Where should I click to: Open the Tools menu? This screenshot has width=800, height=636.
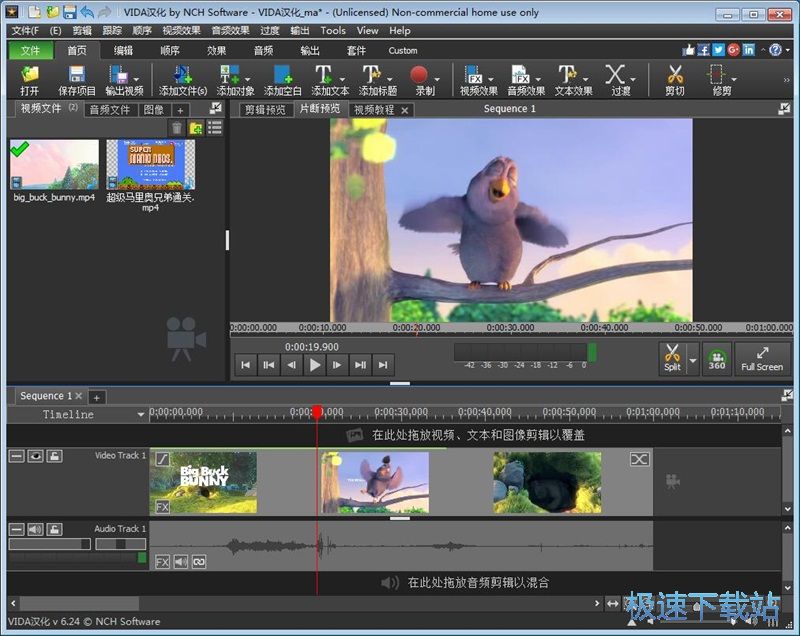(x=333, y=30)
